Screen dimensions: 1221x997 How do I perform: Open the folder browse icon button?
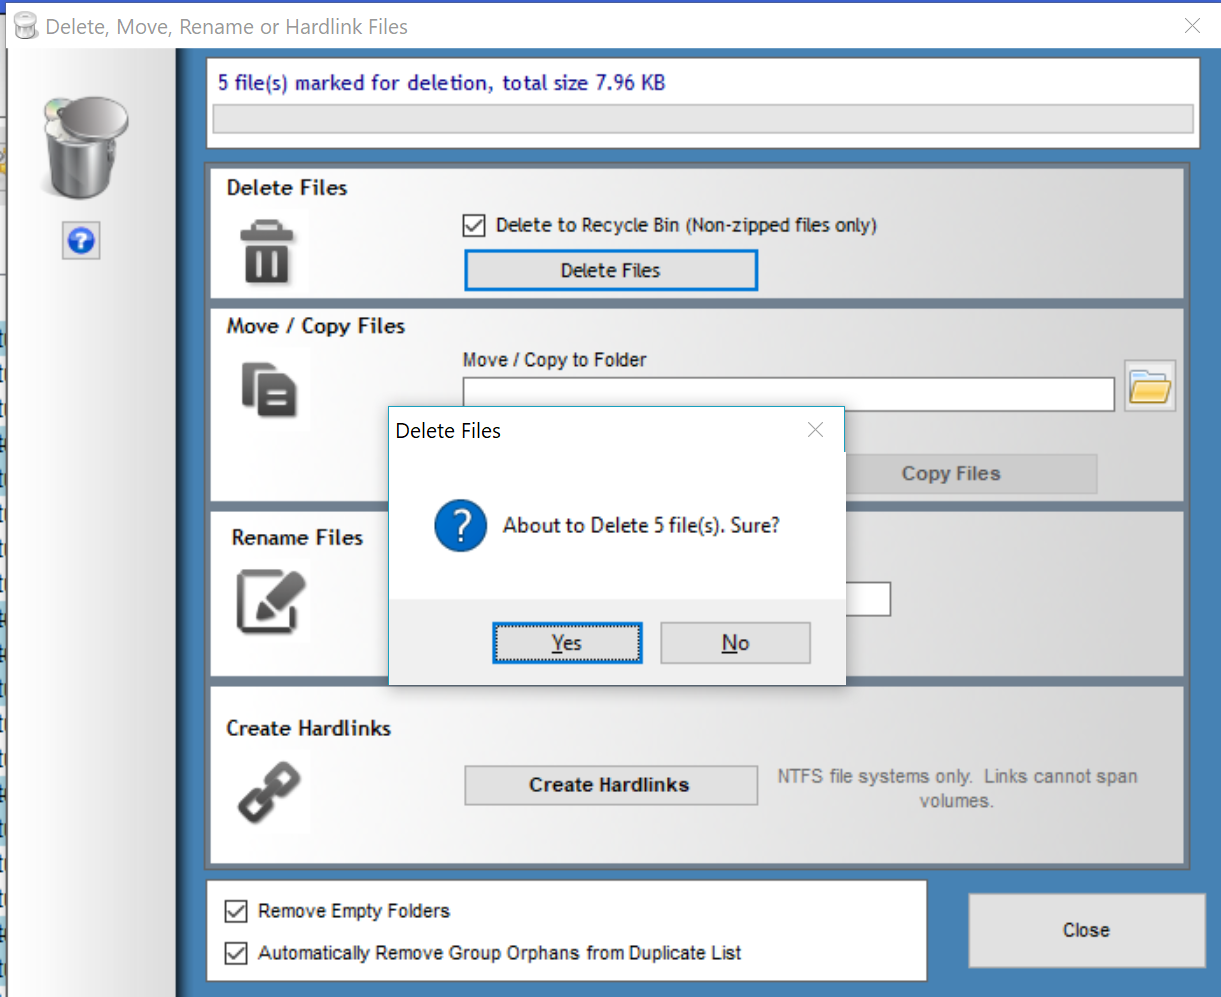click(1150, 386)
